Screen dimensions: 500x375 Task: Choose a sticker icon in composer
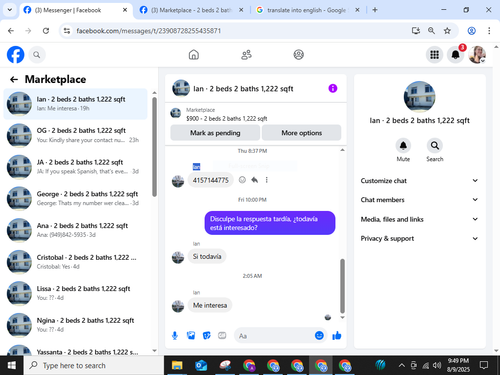click(207, 335)
